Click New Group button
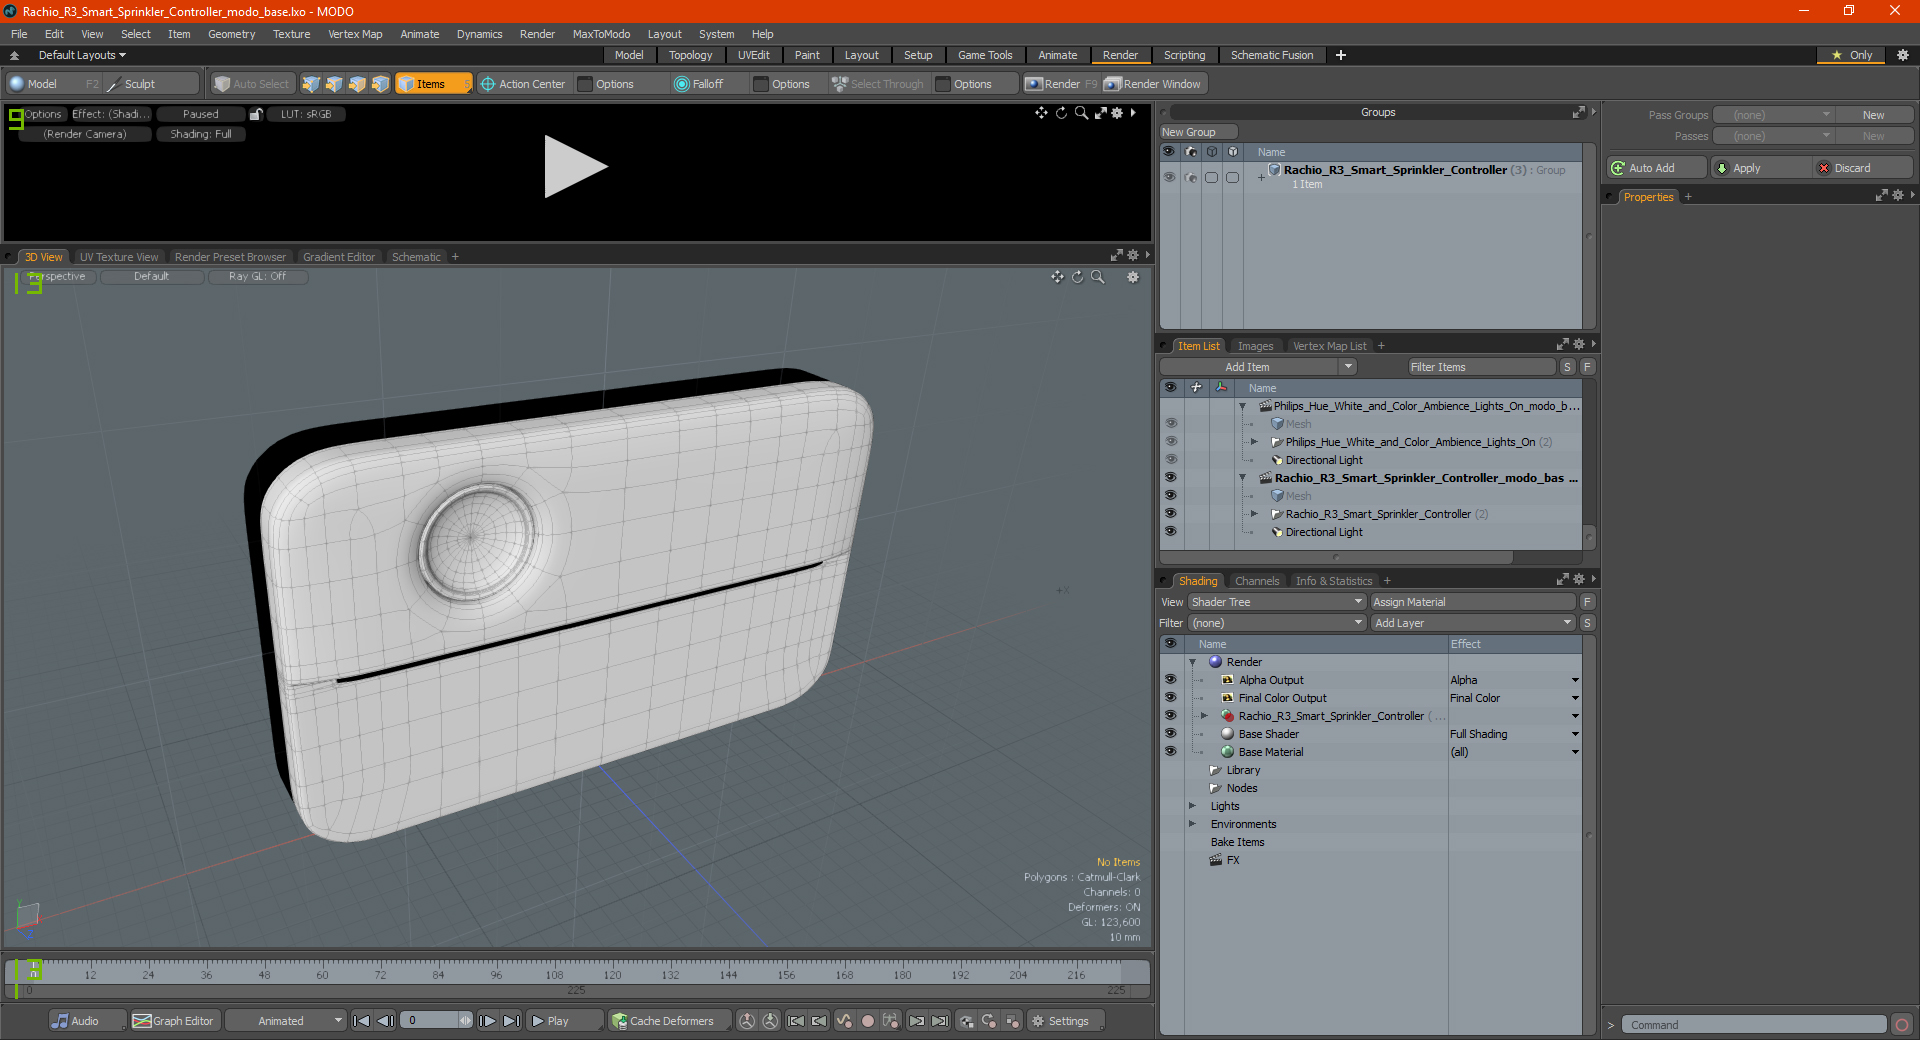Screen dimensions: 1920x1040 point(1198,132)
